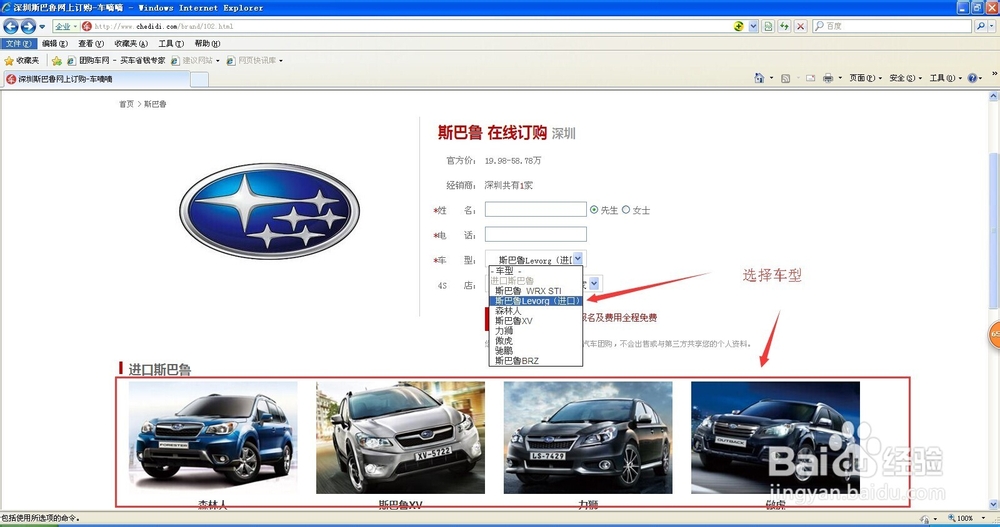
Task: Choose 驰鹏 from the dropdown list
Action: pyautogui.click(x=536, y=351)
